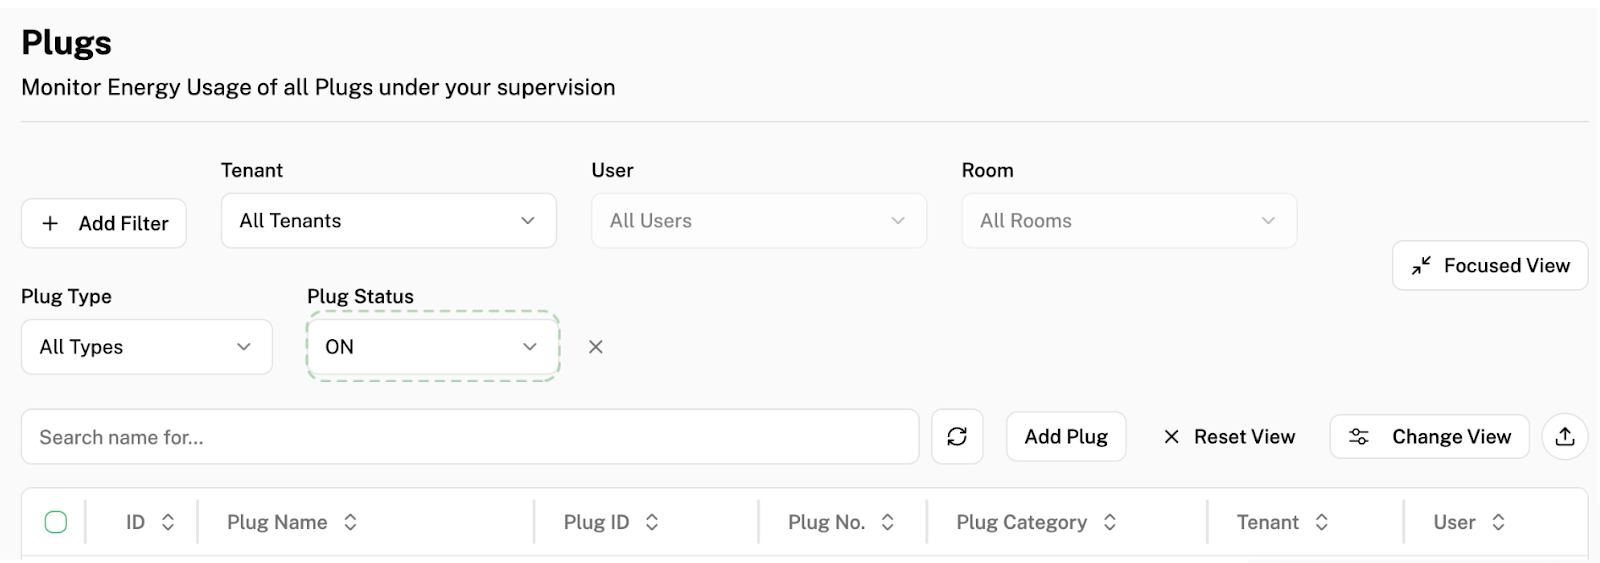Click the refresh icon beside search
Image resolution: width=1600 pixels, height=563 pixels.
coord(957,437)
